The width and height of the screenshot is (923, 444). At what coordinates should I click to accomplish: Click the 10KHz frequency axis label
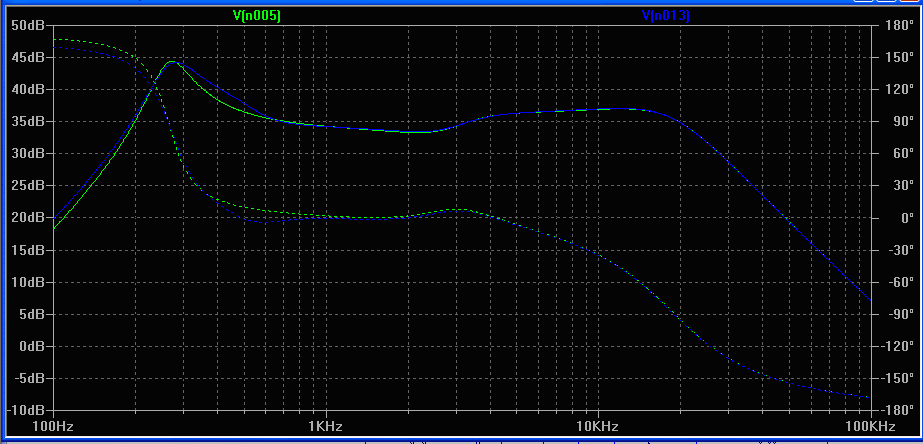[x=598, y=426]
